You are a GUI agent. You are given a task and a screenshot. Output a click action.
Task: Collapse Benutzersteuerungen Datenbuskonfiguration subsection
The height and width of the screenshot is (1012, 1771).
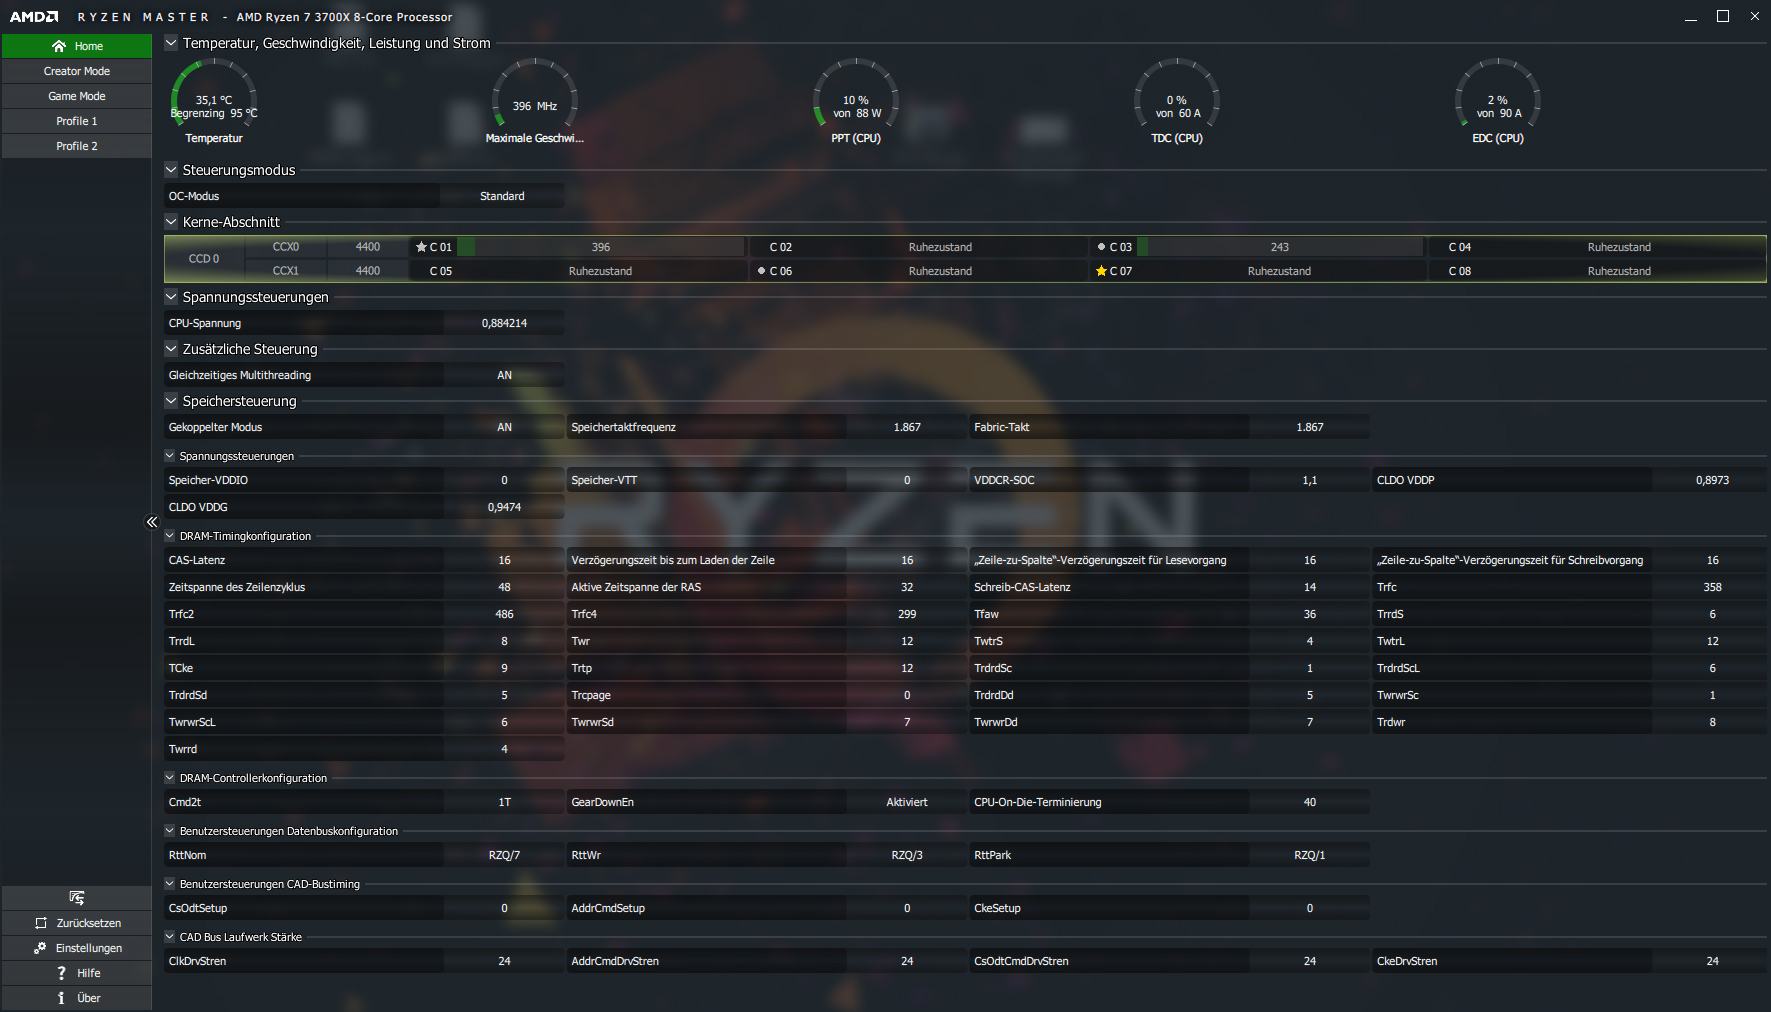pyautogui.click(x=170, y=831)
